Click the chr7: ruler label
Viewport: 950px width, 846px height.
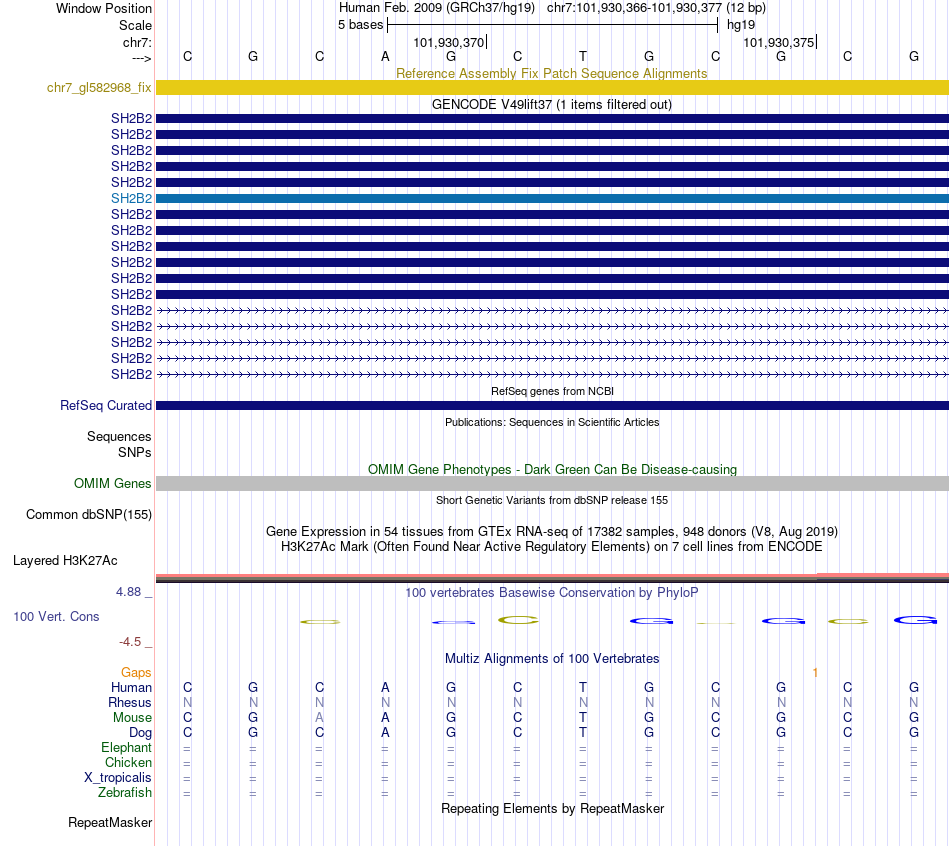[137, 42]
